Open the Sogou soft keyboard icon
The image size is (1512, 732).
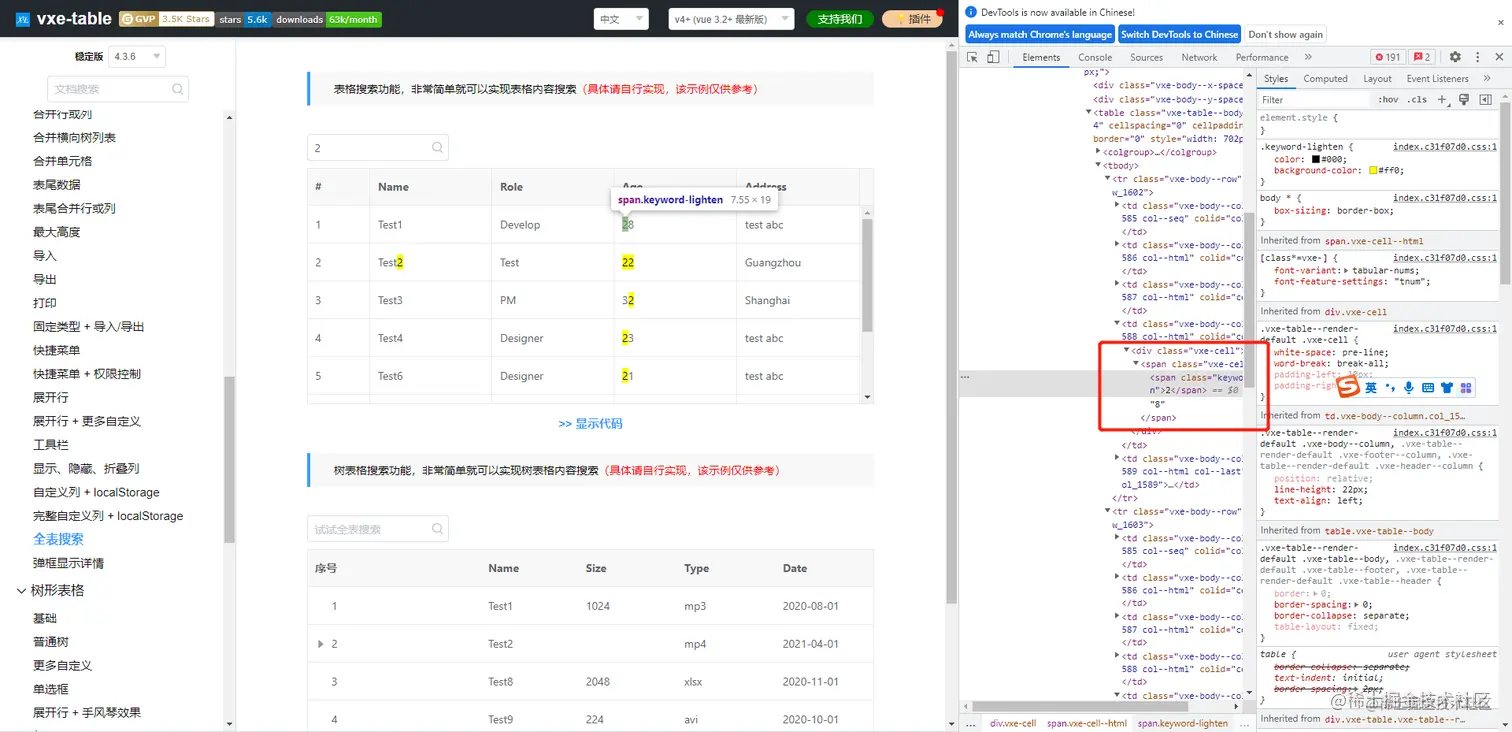pyautogui.click(x=1427, y=387)
